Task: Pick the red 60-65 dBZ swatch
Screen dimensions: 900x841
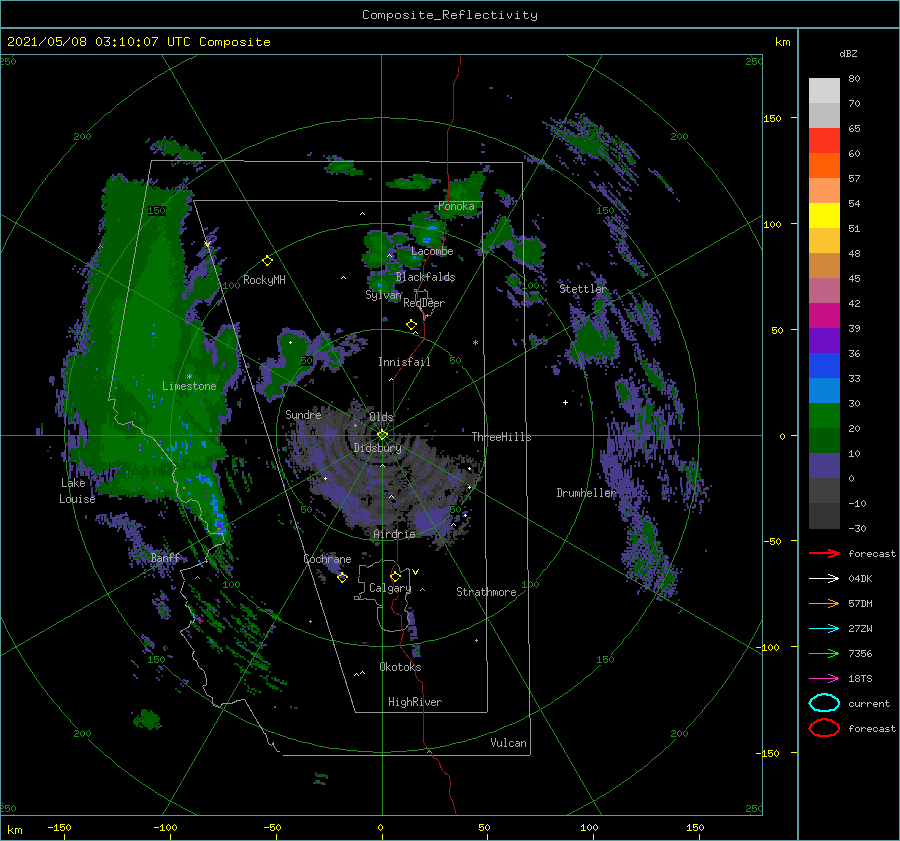Action: [824, 141]
